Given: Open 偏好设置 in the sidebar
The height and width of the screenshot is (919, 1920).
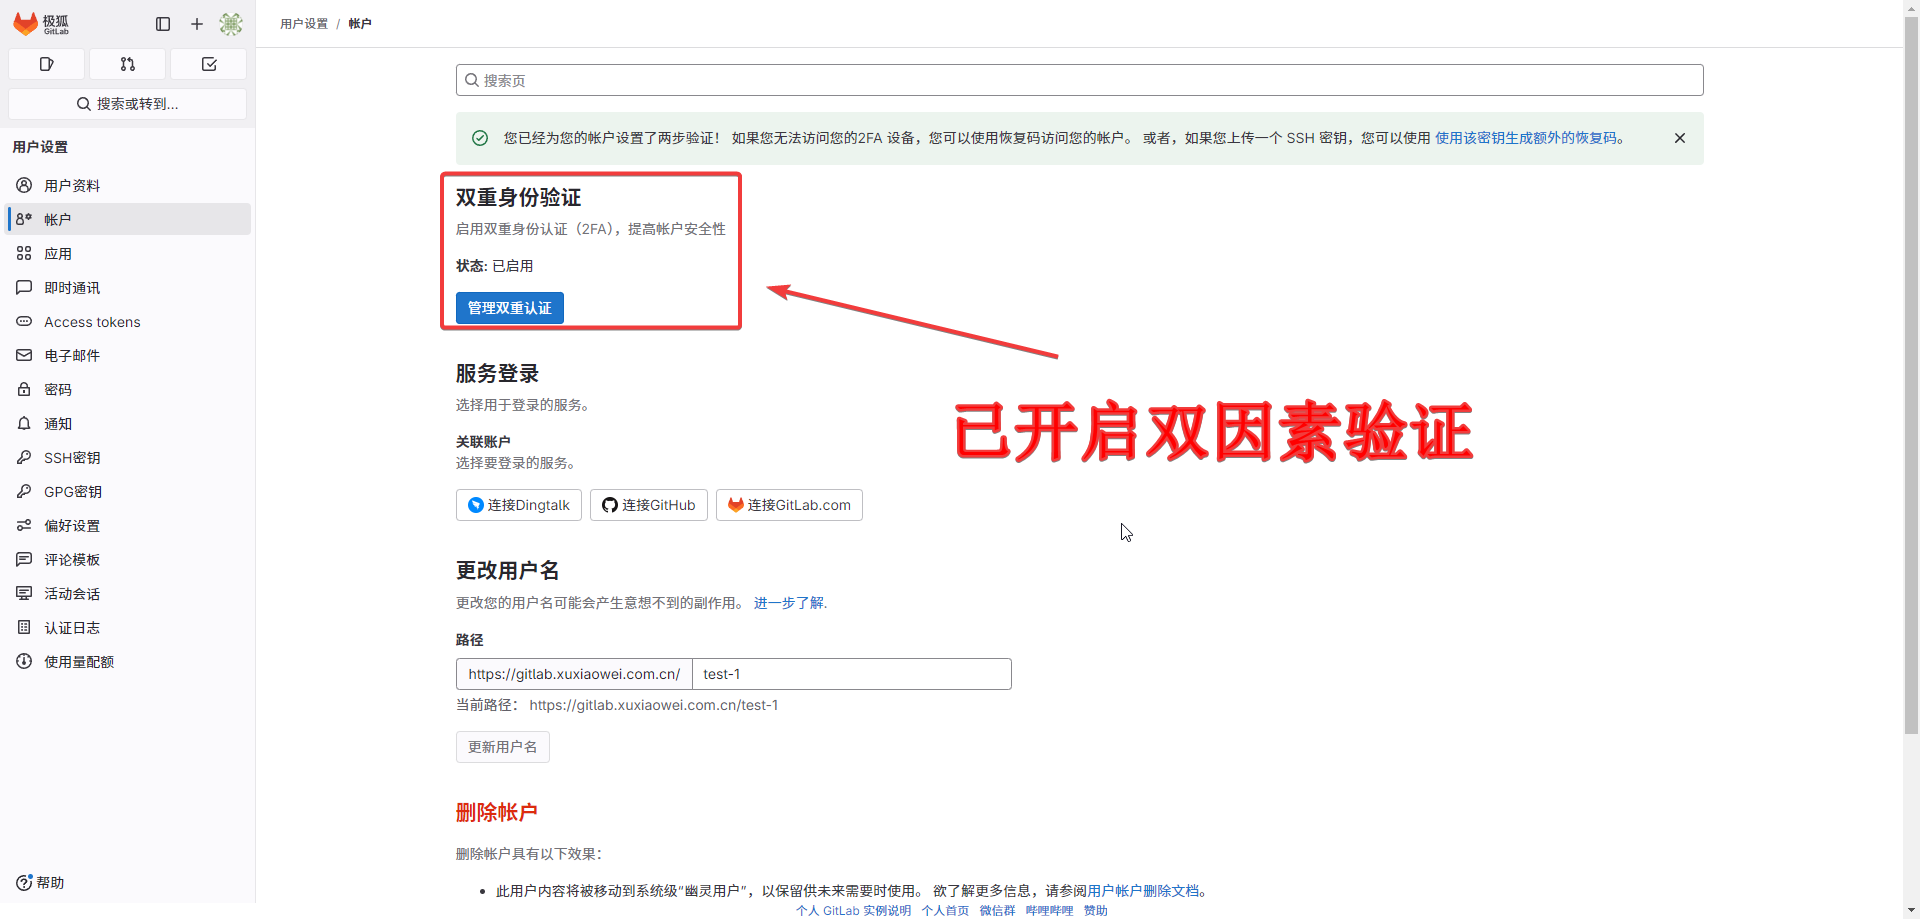Looking at the screenshot, I should point(72,526).
